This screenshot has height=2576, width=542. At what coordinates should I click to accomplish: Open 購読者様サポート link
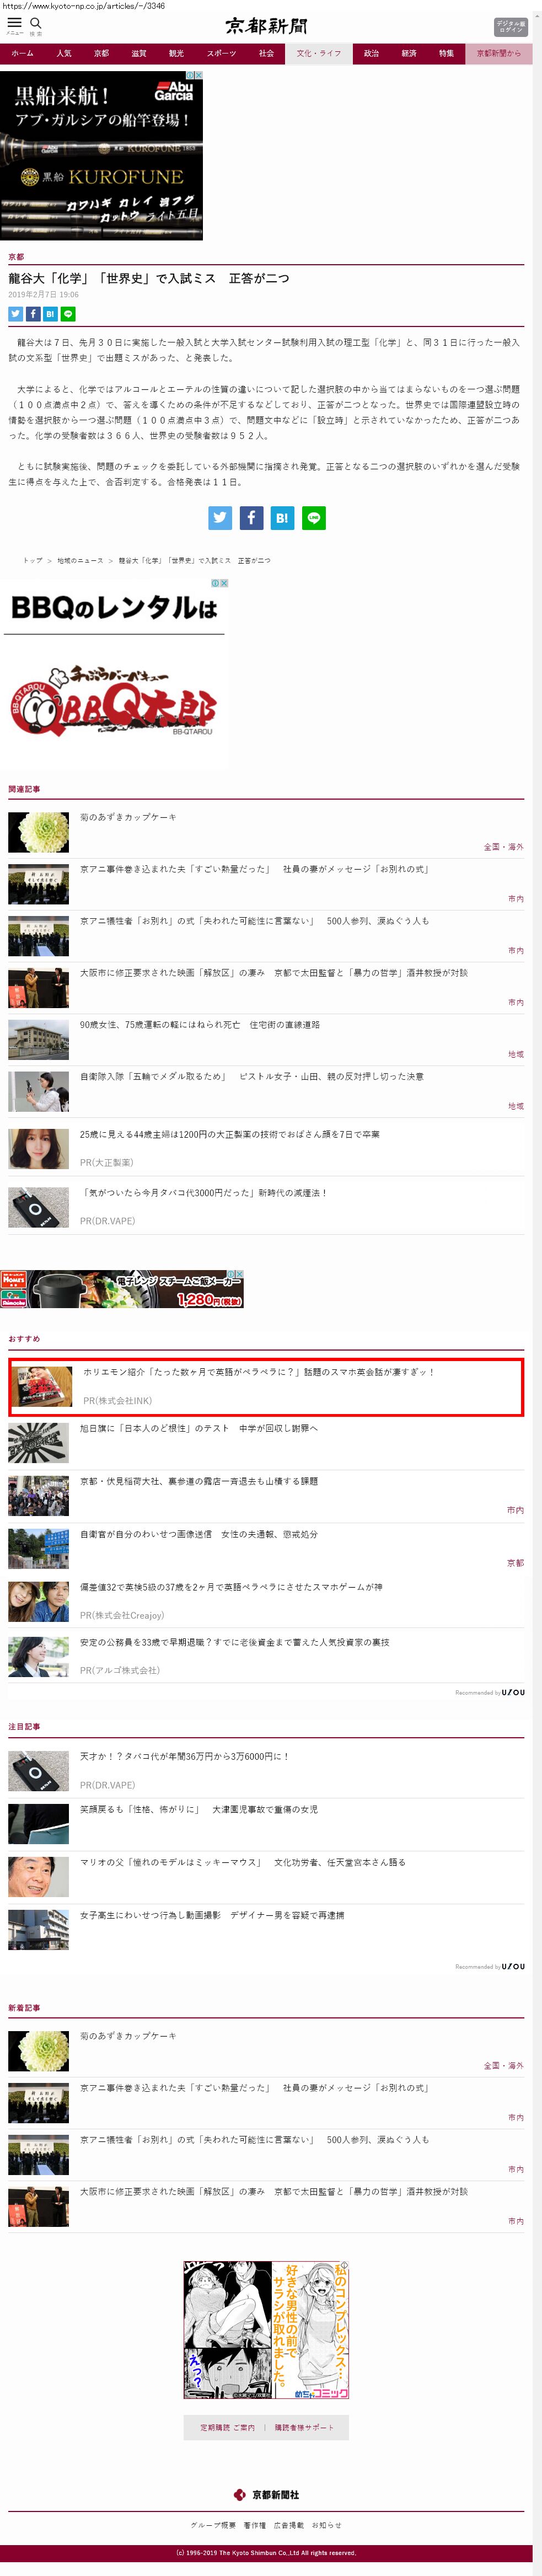(x=305, y=2427)
